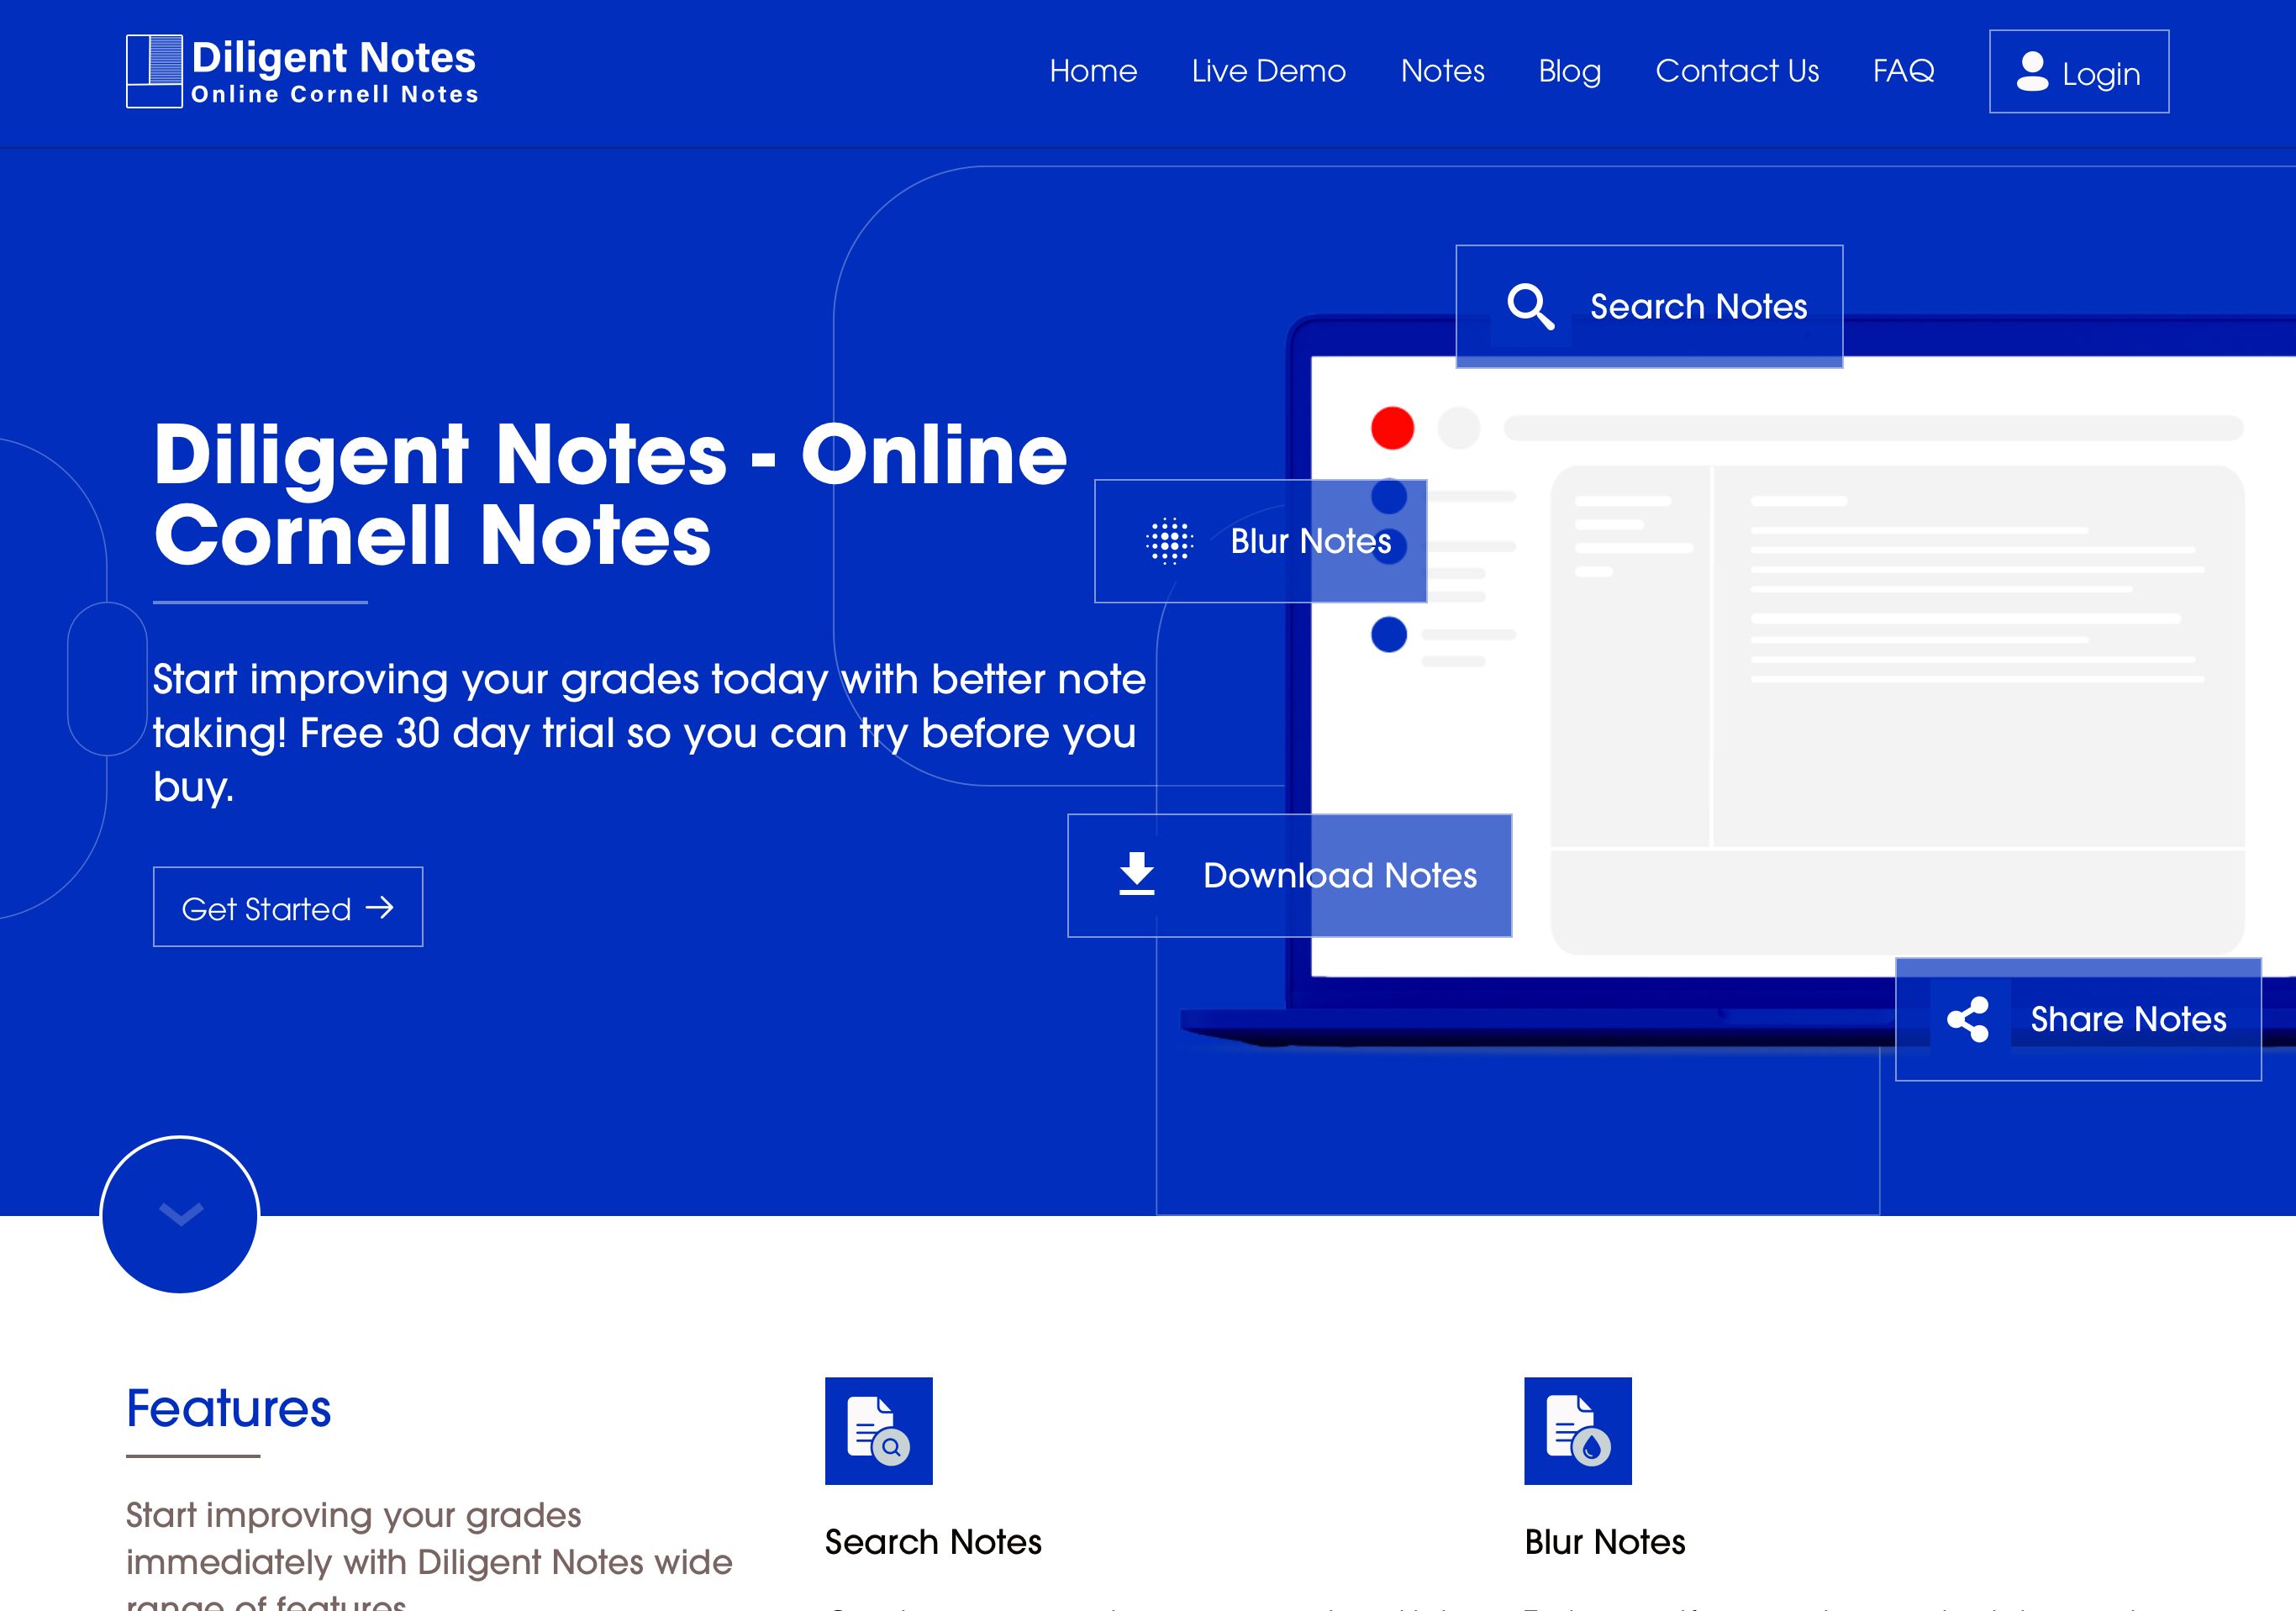This screenshot has height=1611, width=2296.
Task: Open the Notes page from navigation
Action: [x=1442, y=71]
